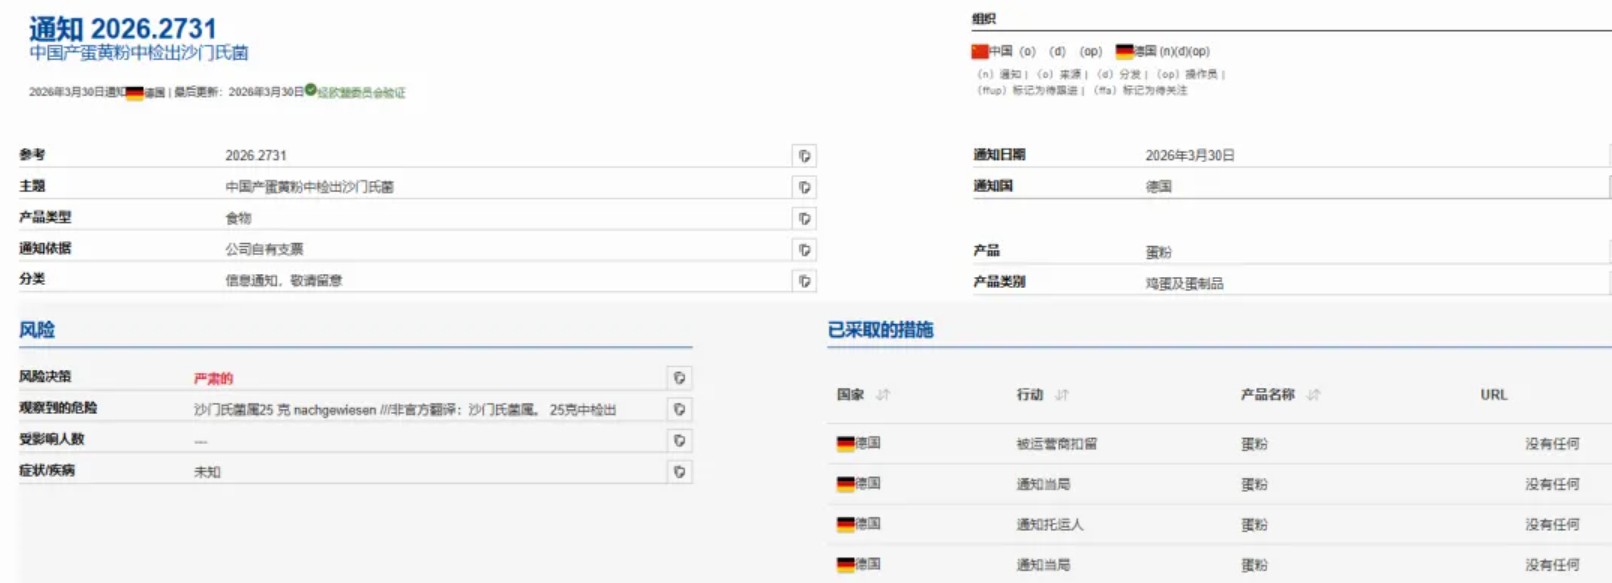Copy the 分类 row value with its icon
This screenshot has width=1612, height=583.
[x=804, y=281]
